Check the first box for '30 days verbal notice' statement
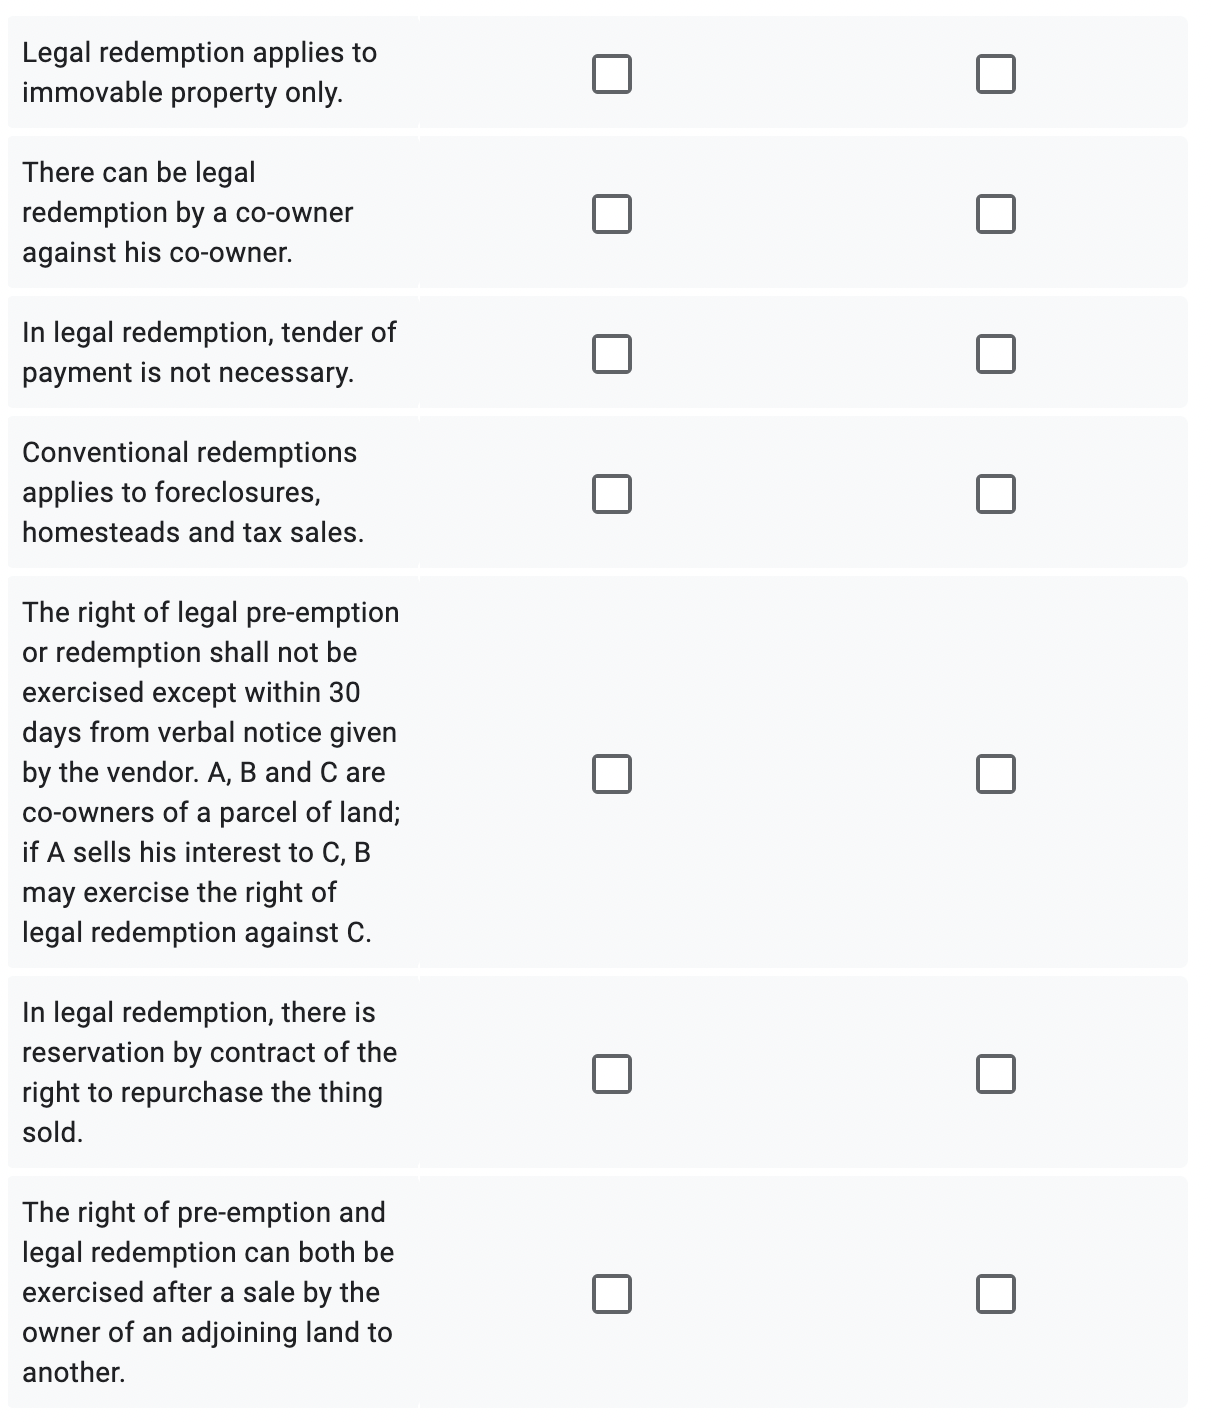 coord(612,772)
